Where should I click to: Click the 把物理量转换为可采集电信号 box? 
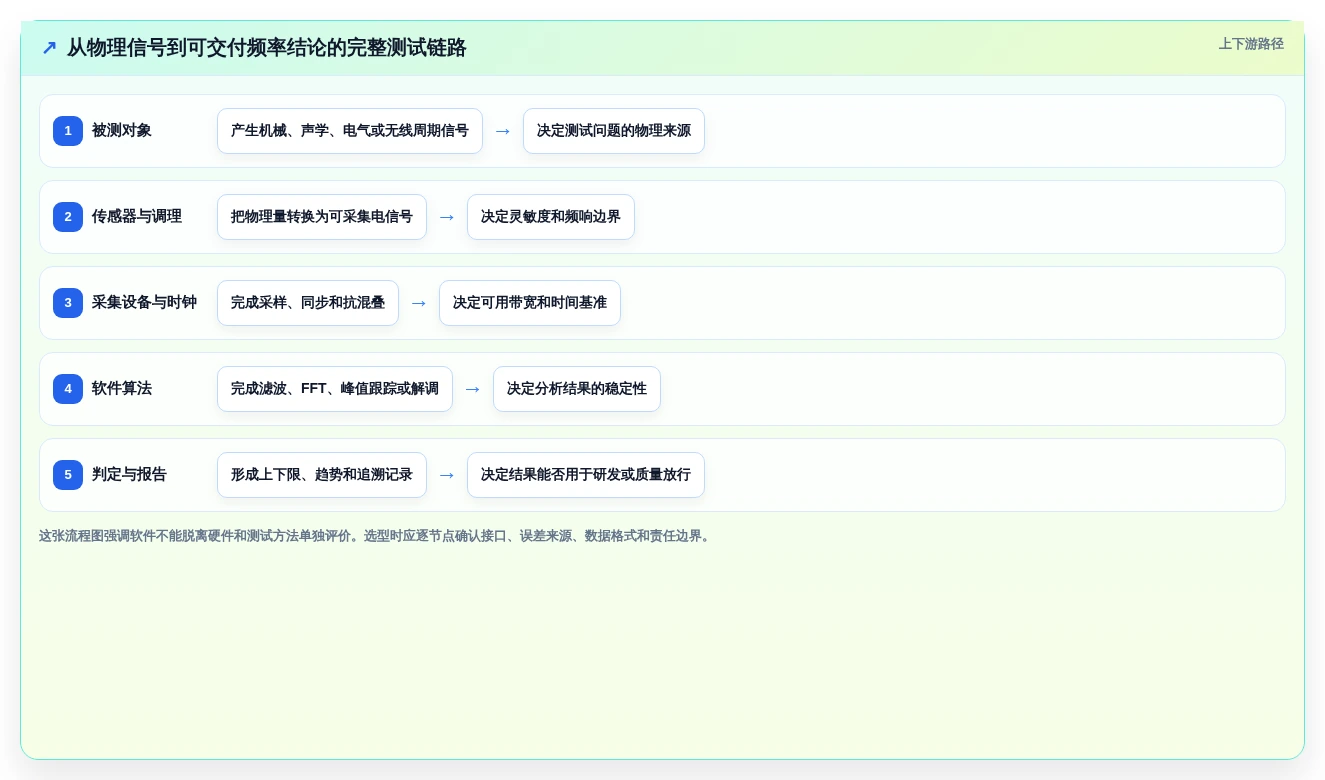pyautogui.click(x=322, y=217)
